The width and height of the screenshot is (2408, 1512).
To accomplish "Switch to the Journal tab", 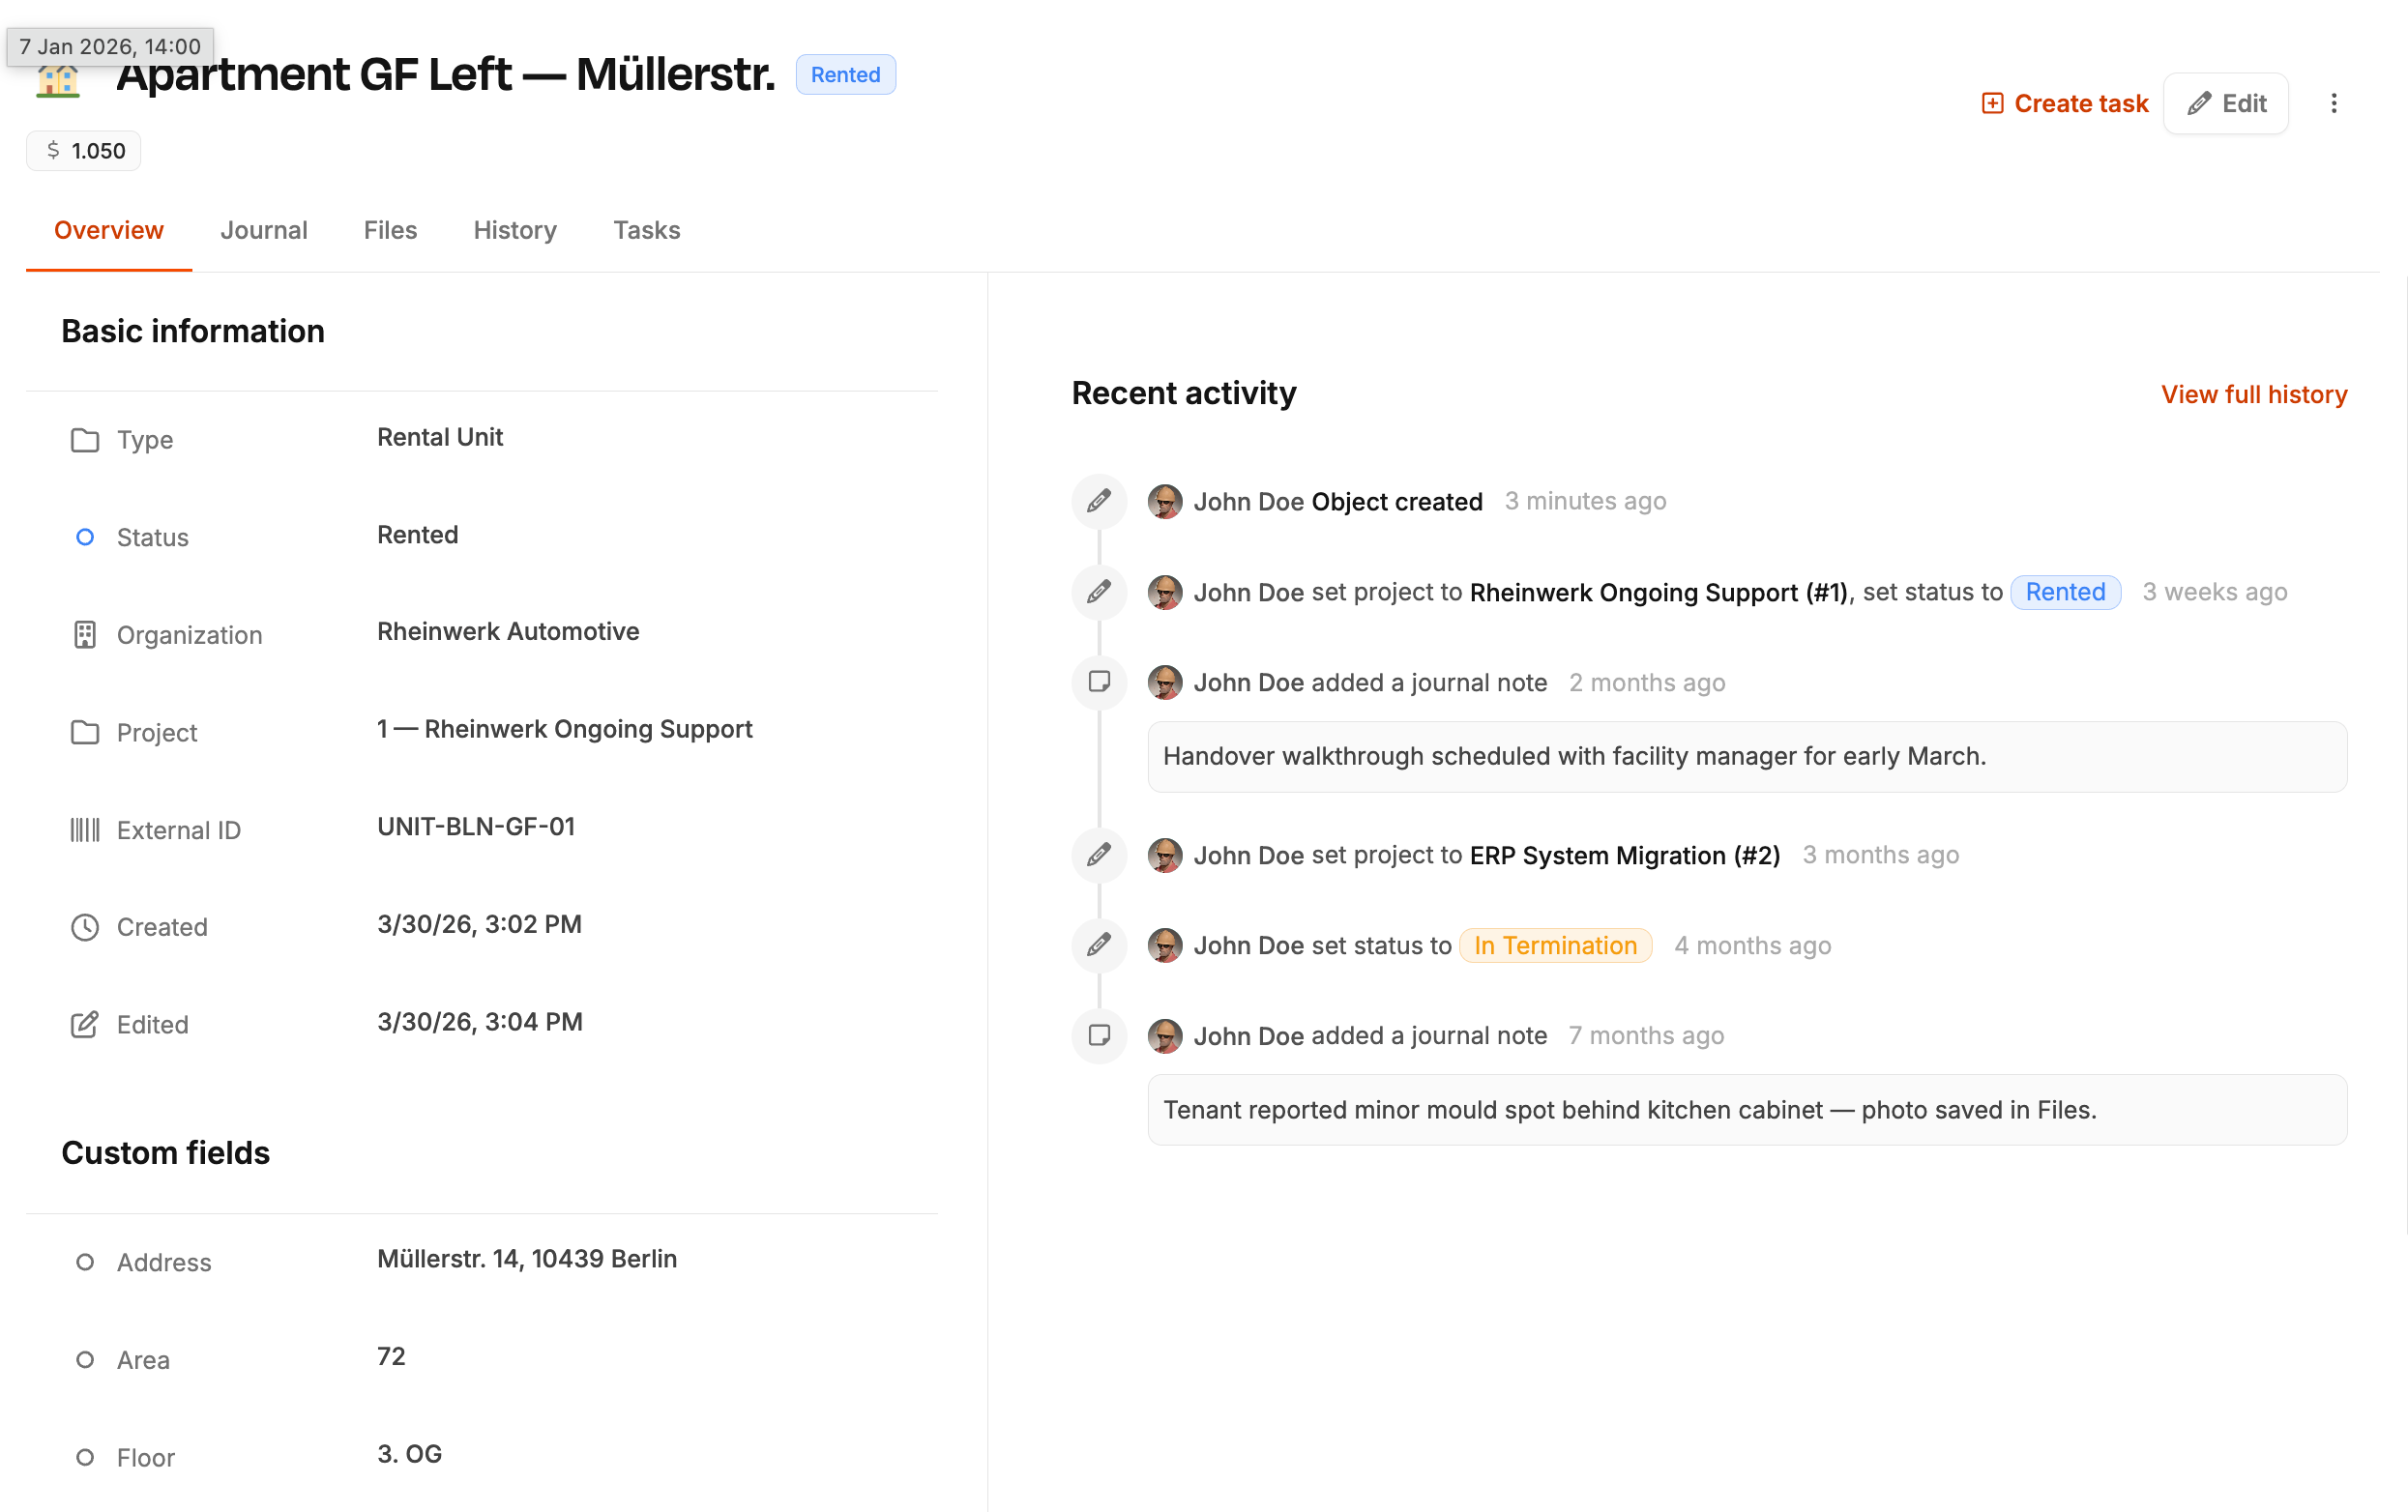I will (263, 230).
